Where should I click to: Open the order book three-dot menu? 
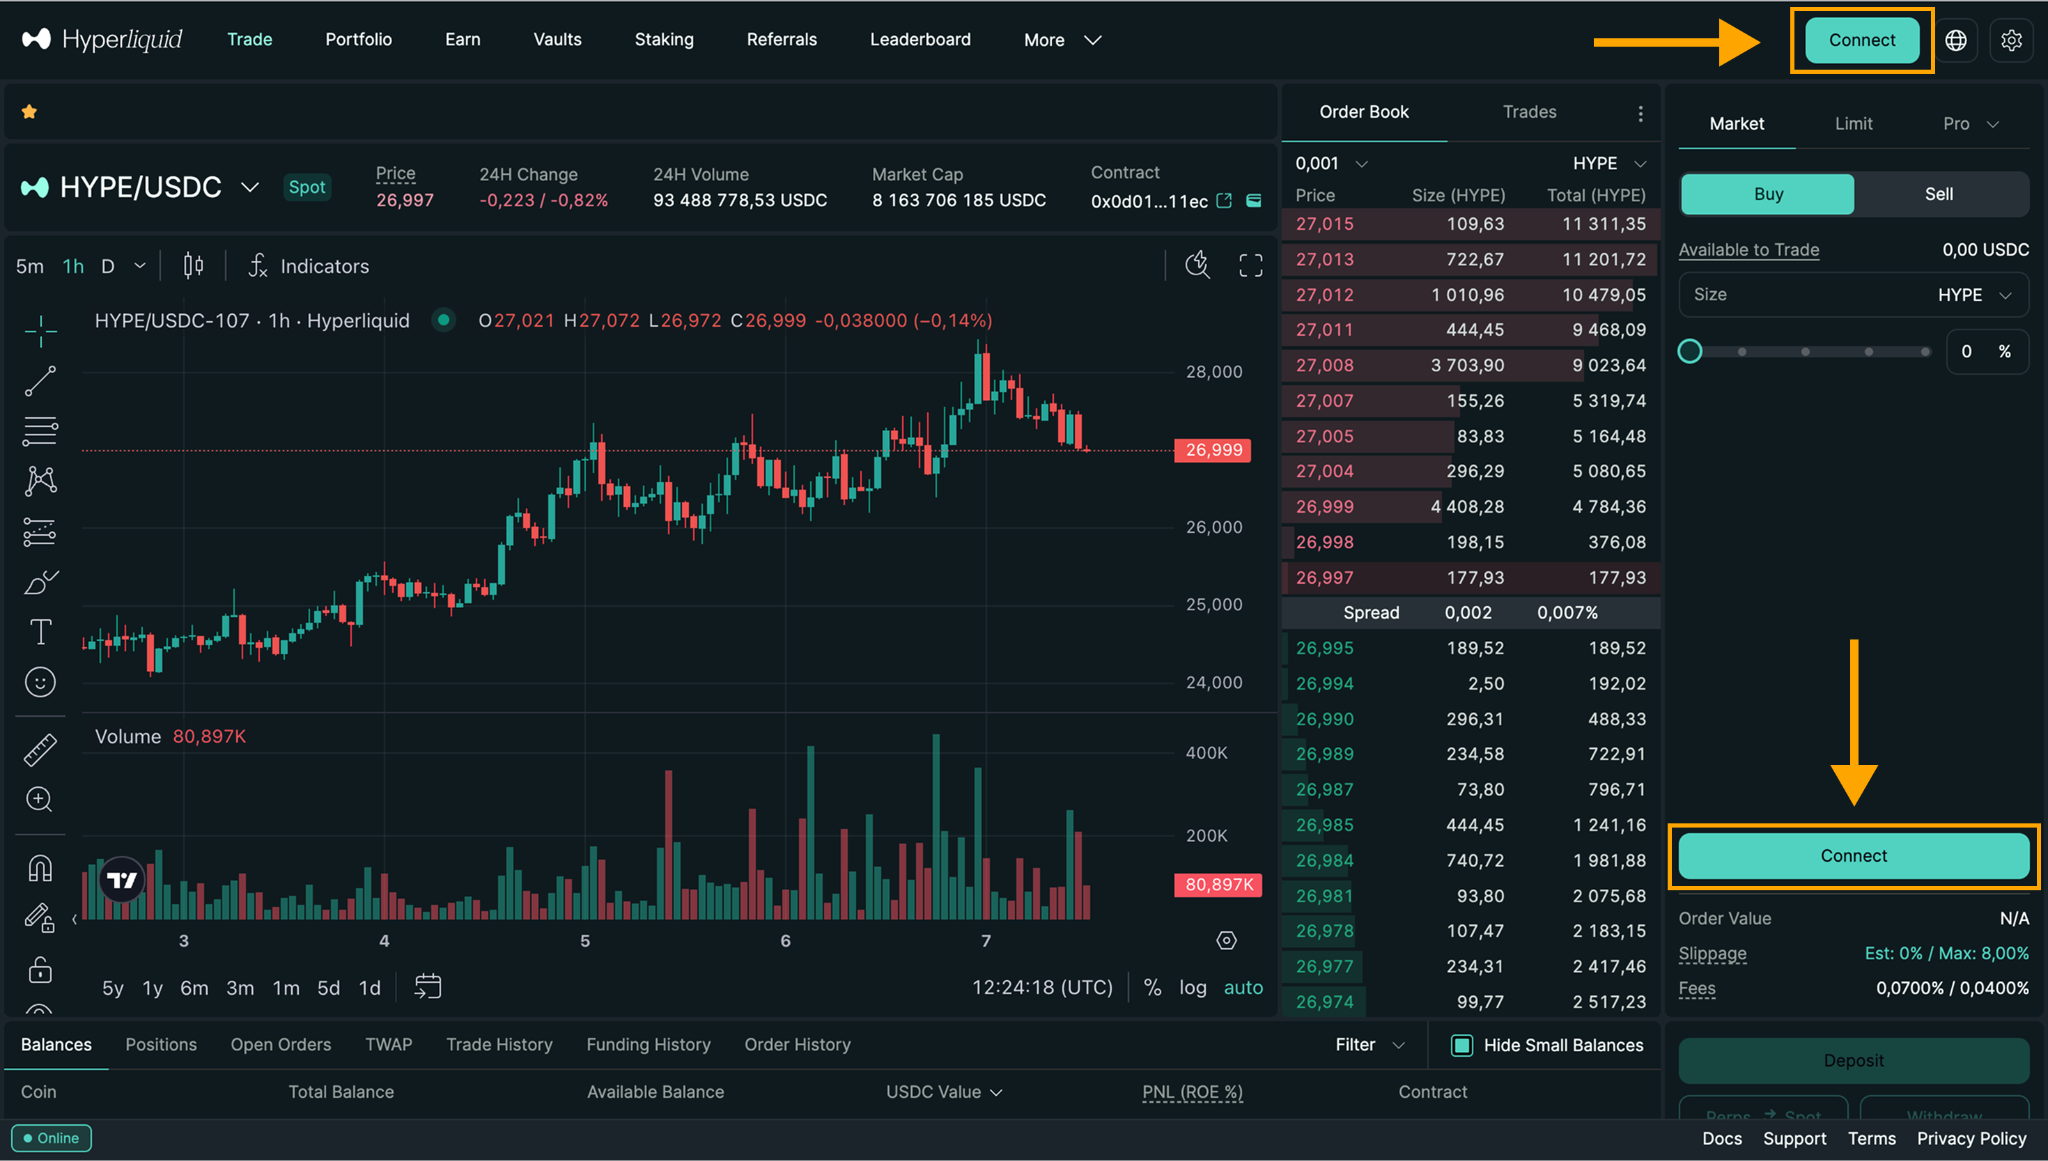(1641, 113)
